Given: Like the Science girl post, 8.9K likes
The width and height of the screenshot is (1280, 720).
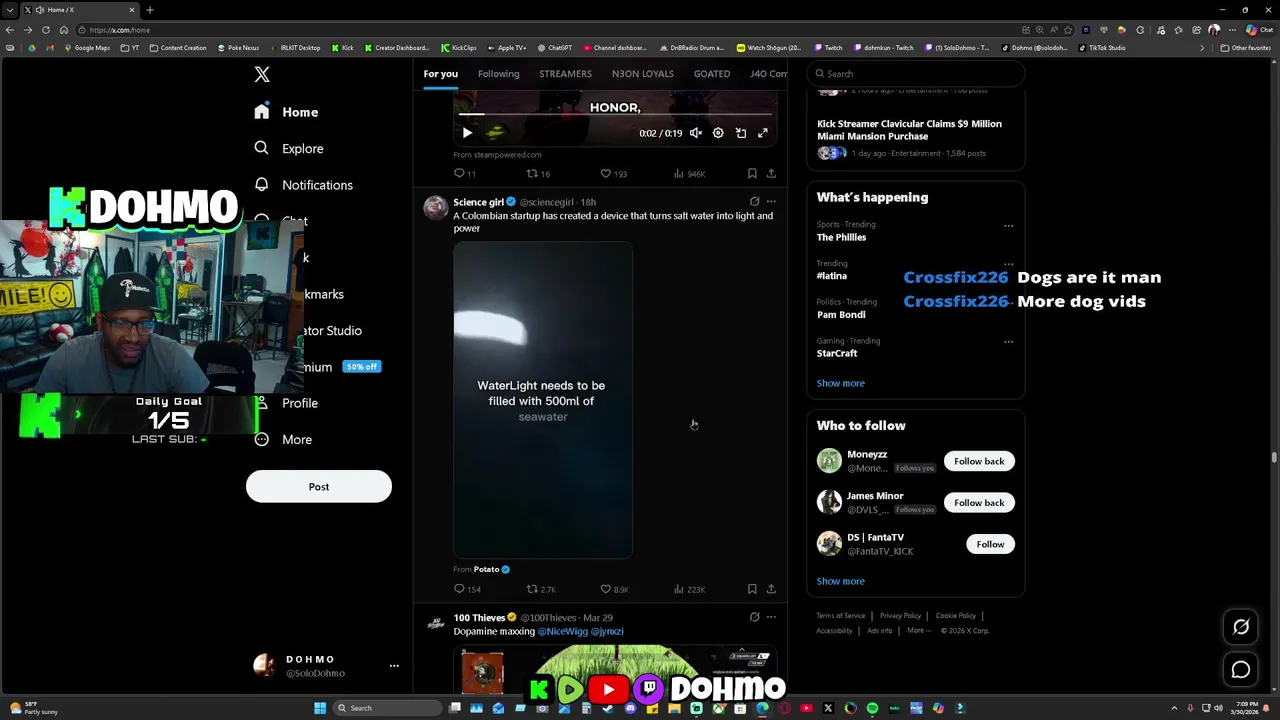Looking at the screenshot, I should (614, 589).
